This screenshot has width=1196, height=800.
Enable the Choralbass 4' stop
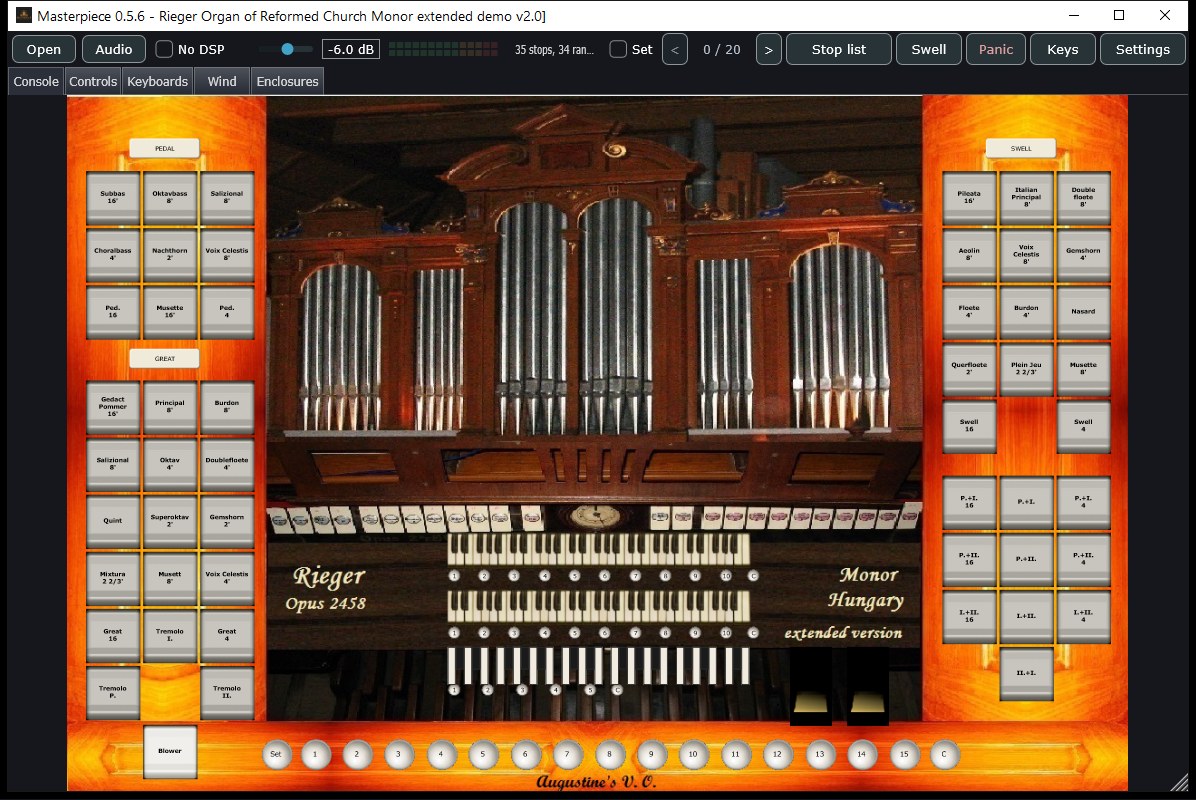(x=113, y=255)
